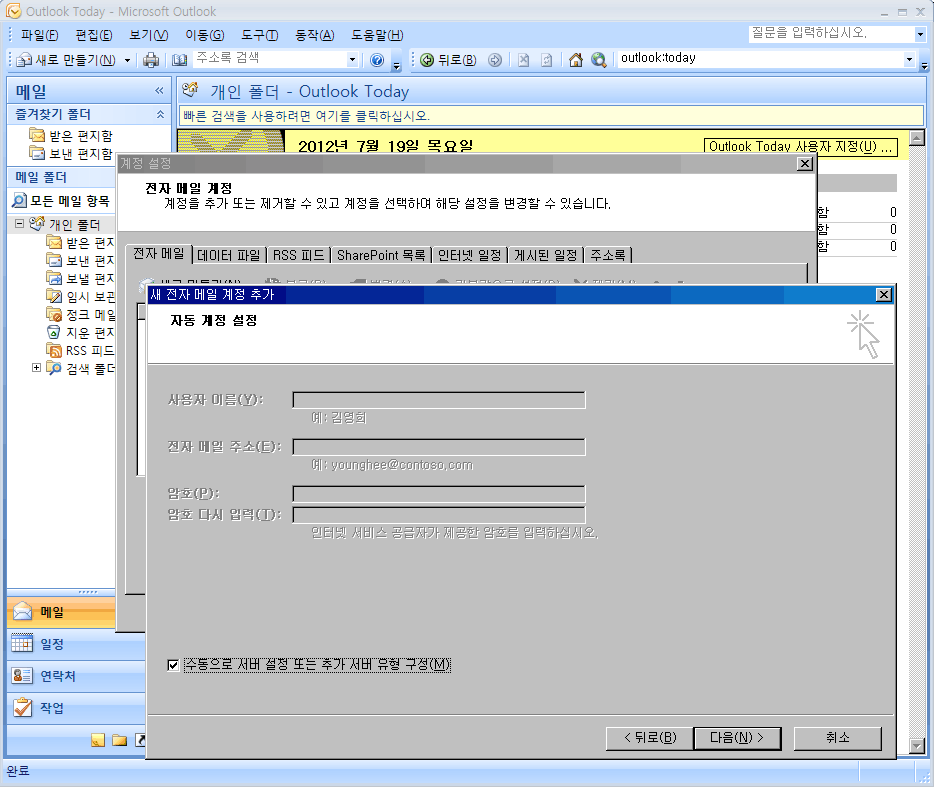
Task: Click the 뒤로(B) back button in wizard
Action: (x=650, y=738)
